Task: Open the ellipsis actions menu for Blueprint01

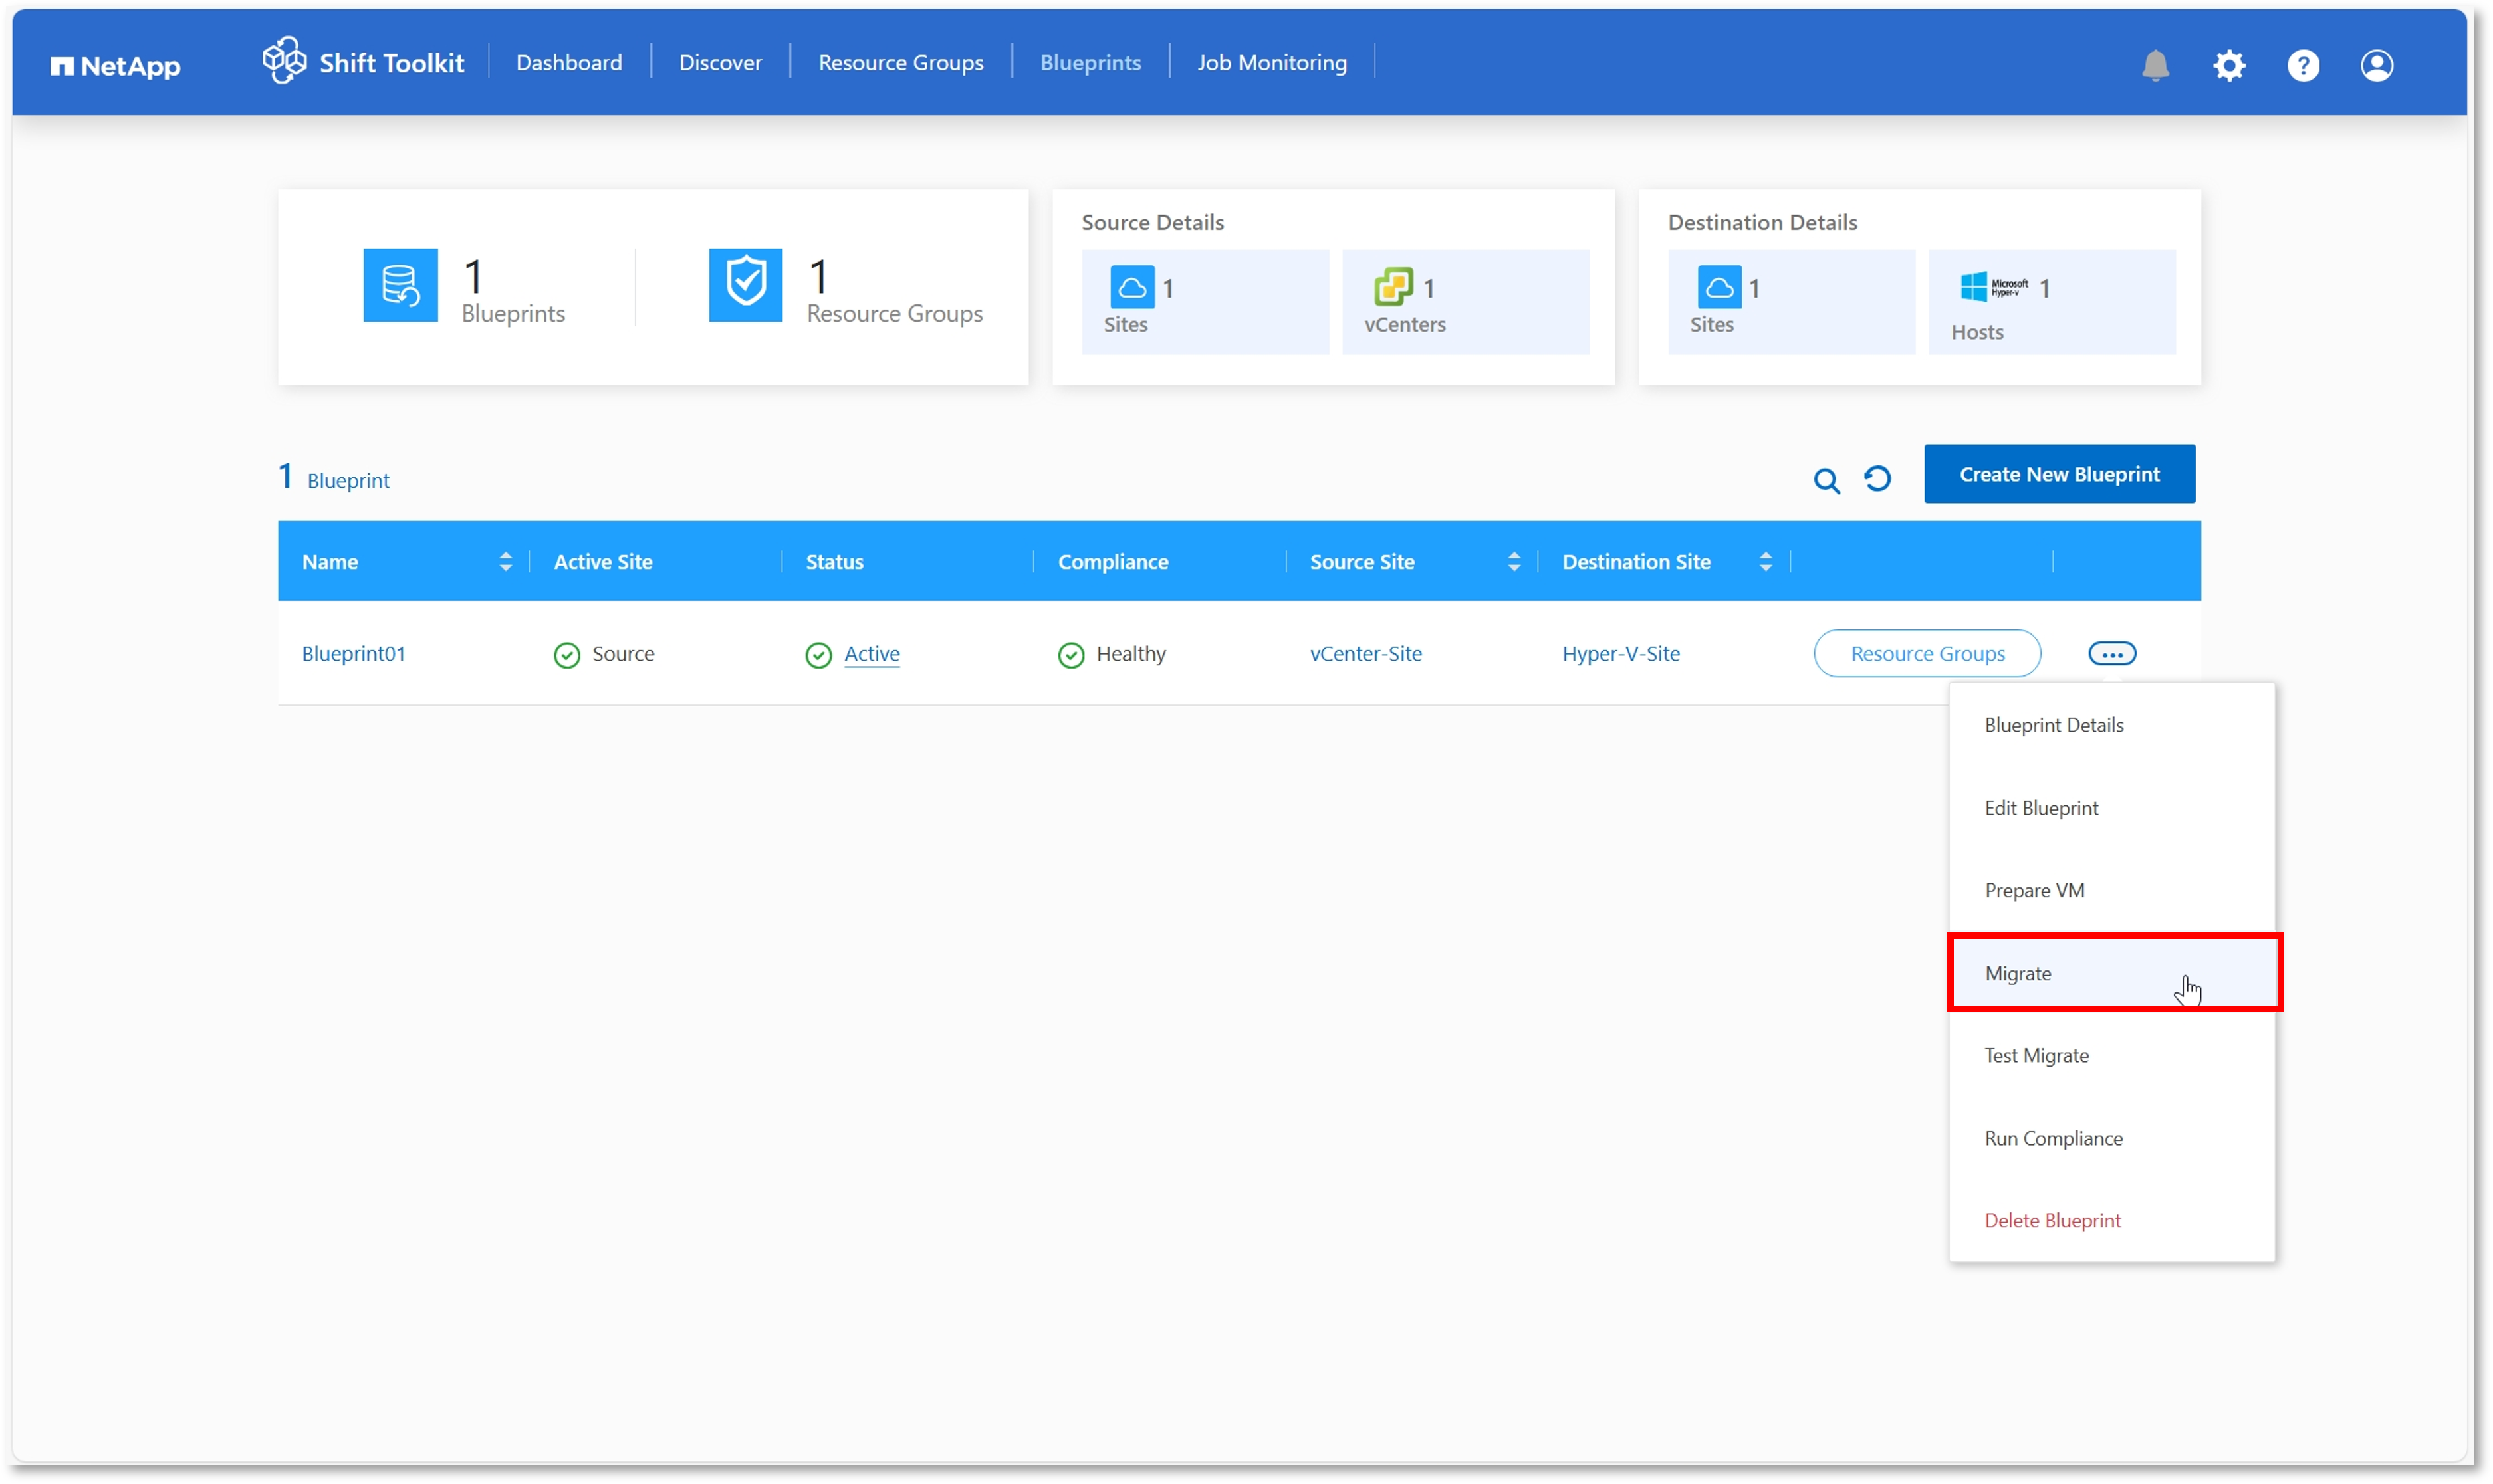Action: point(2111,653)
